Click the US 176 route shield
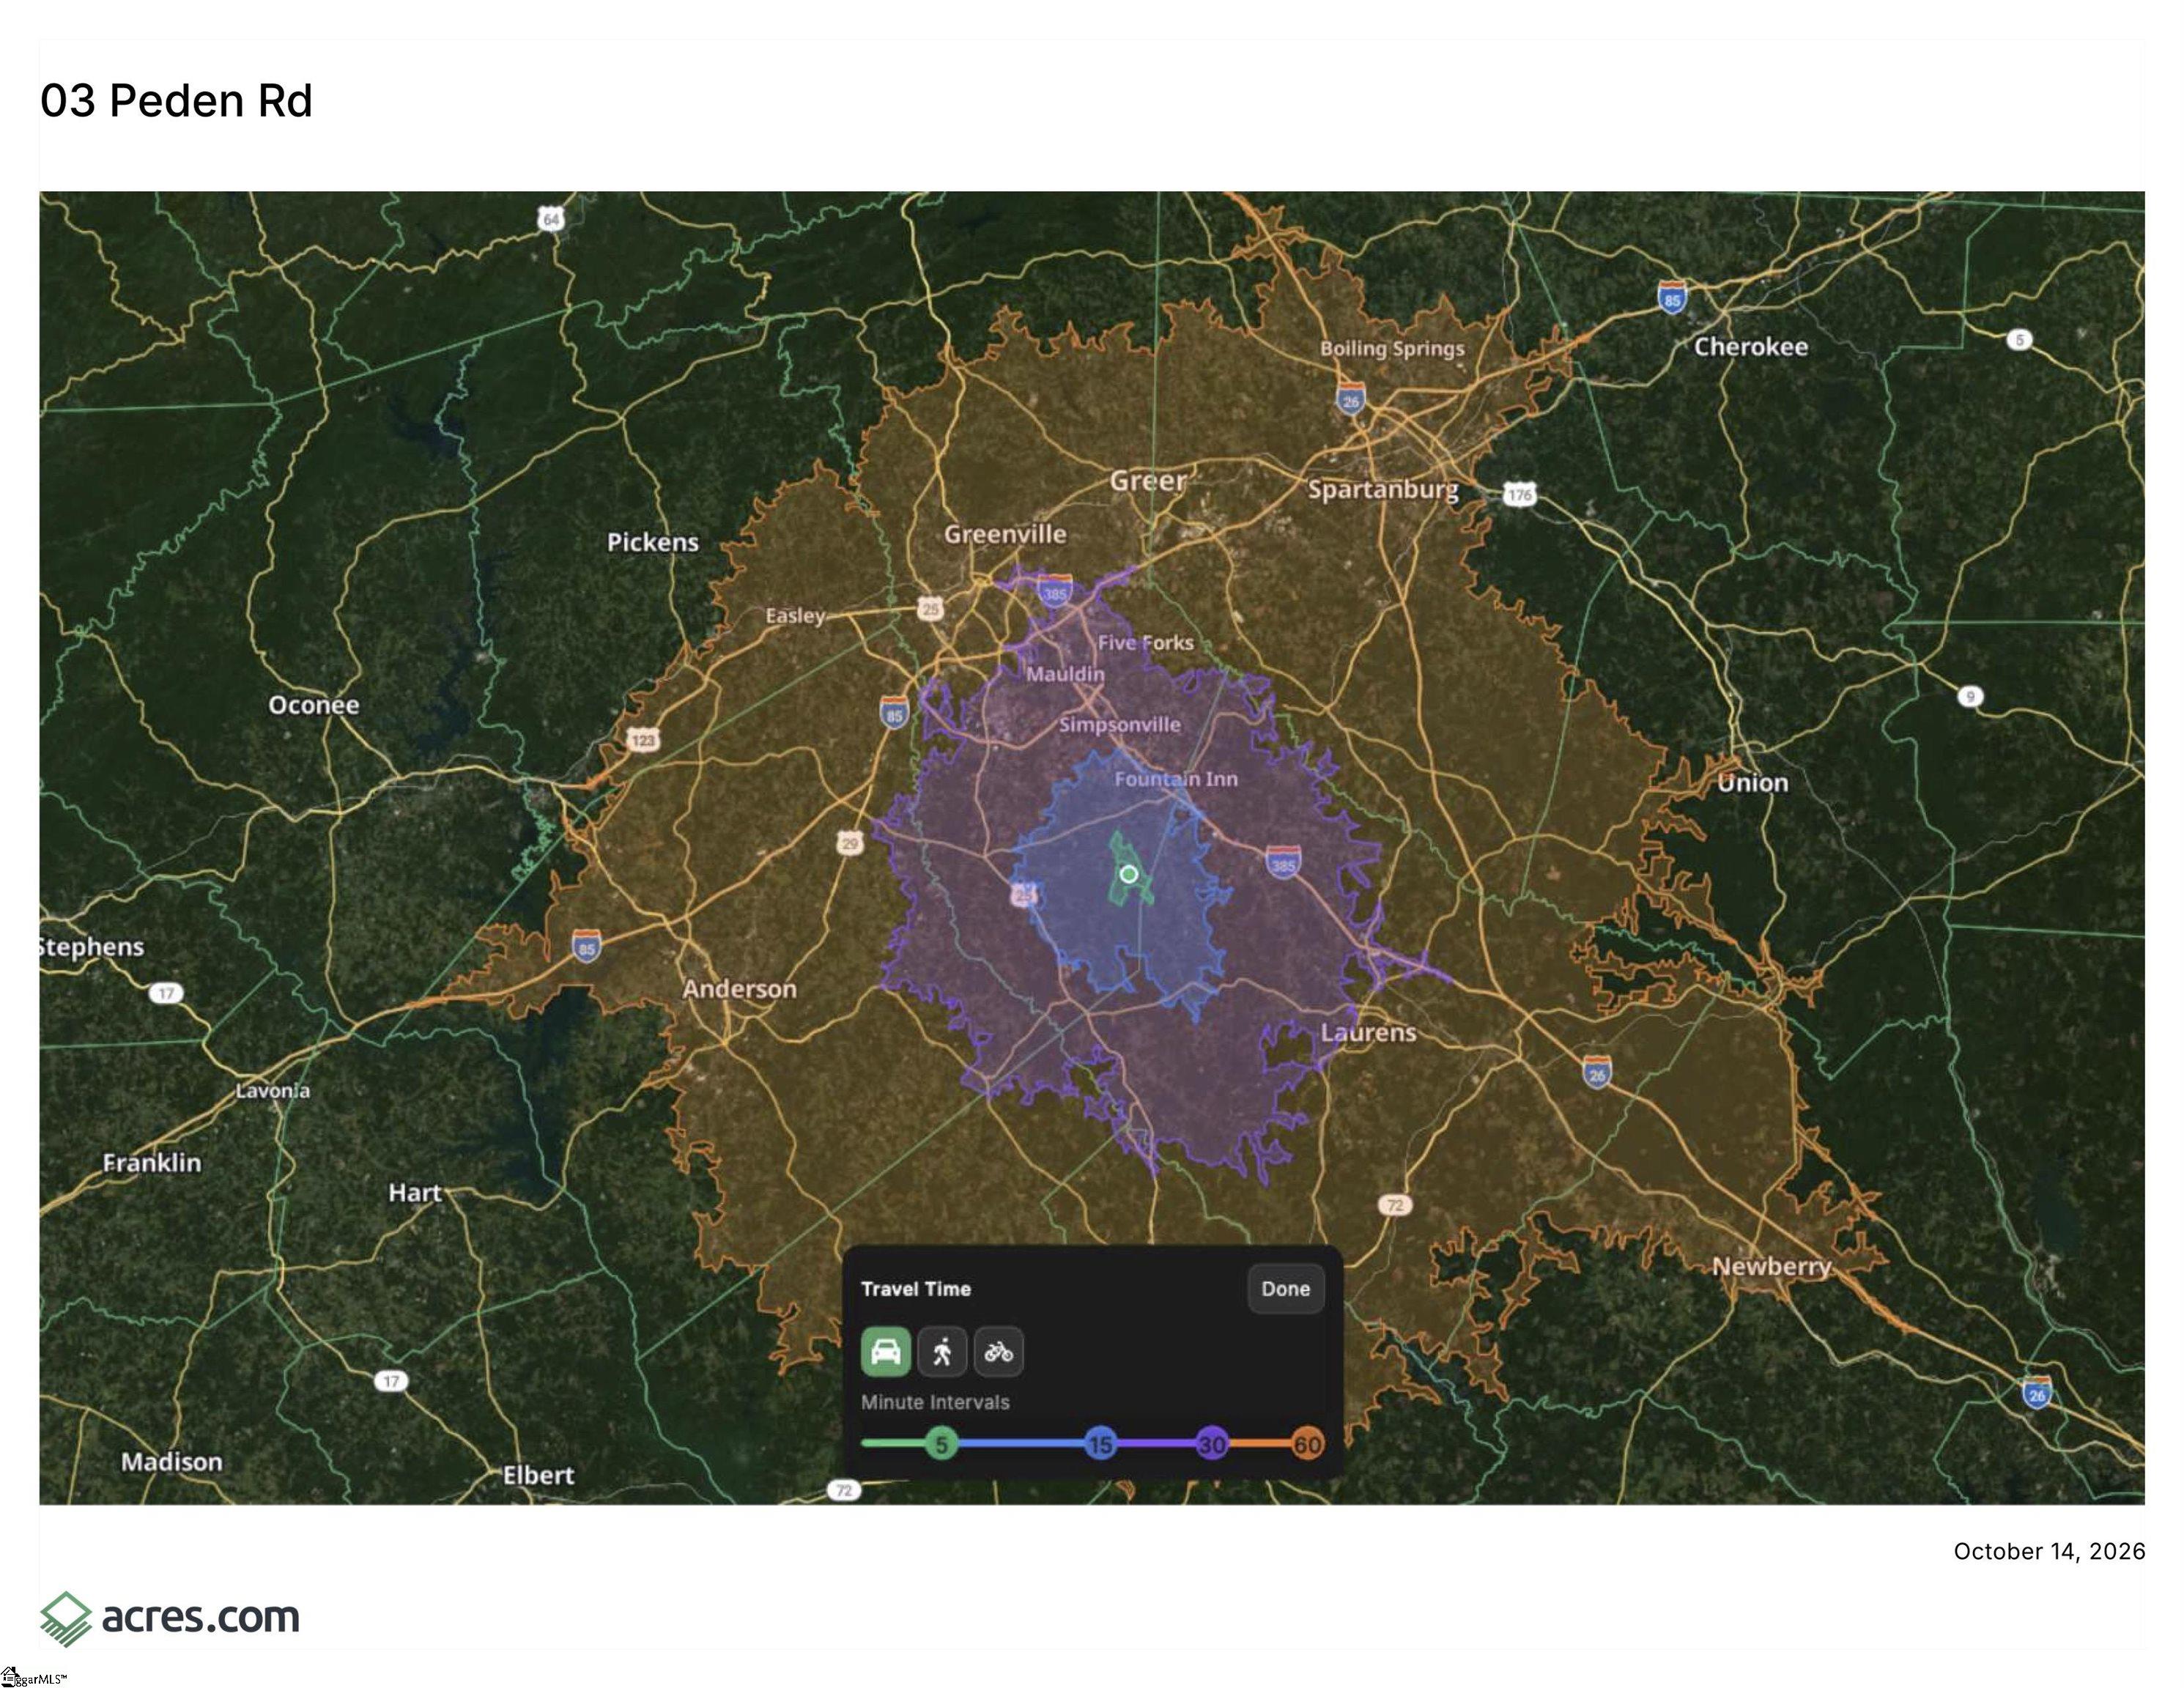 pyautogui.click(x=1520, y=494)
